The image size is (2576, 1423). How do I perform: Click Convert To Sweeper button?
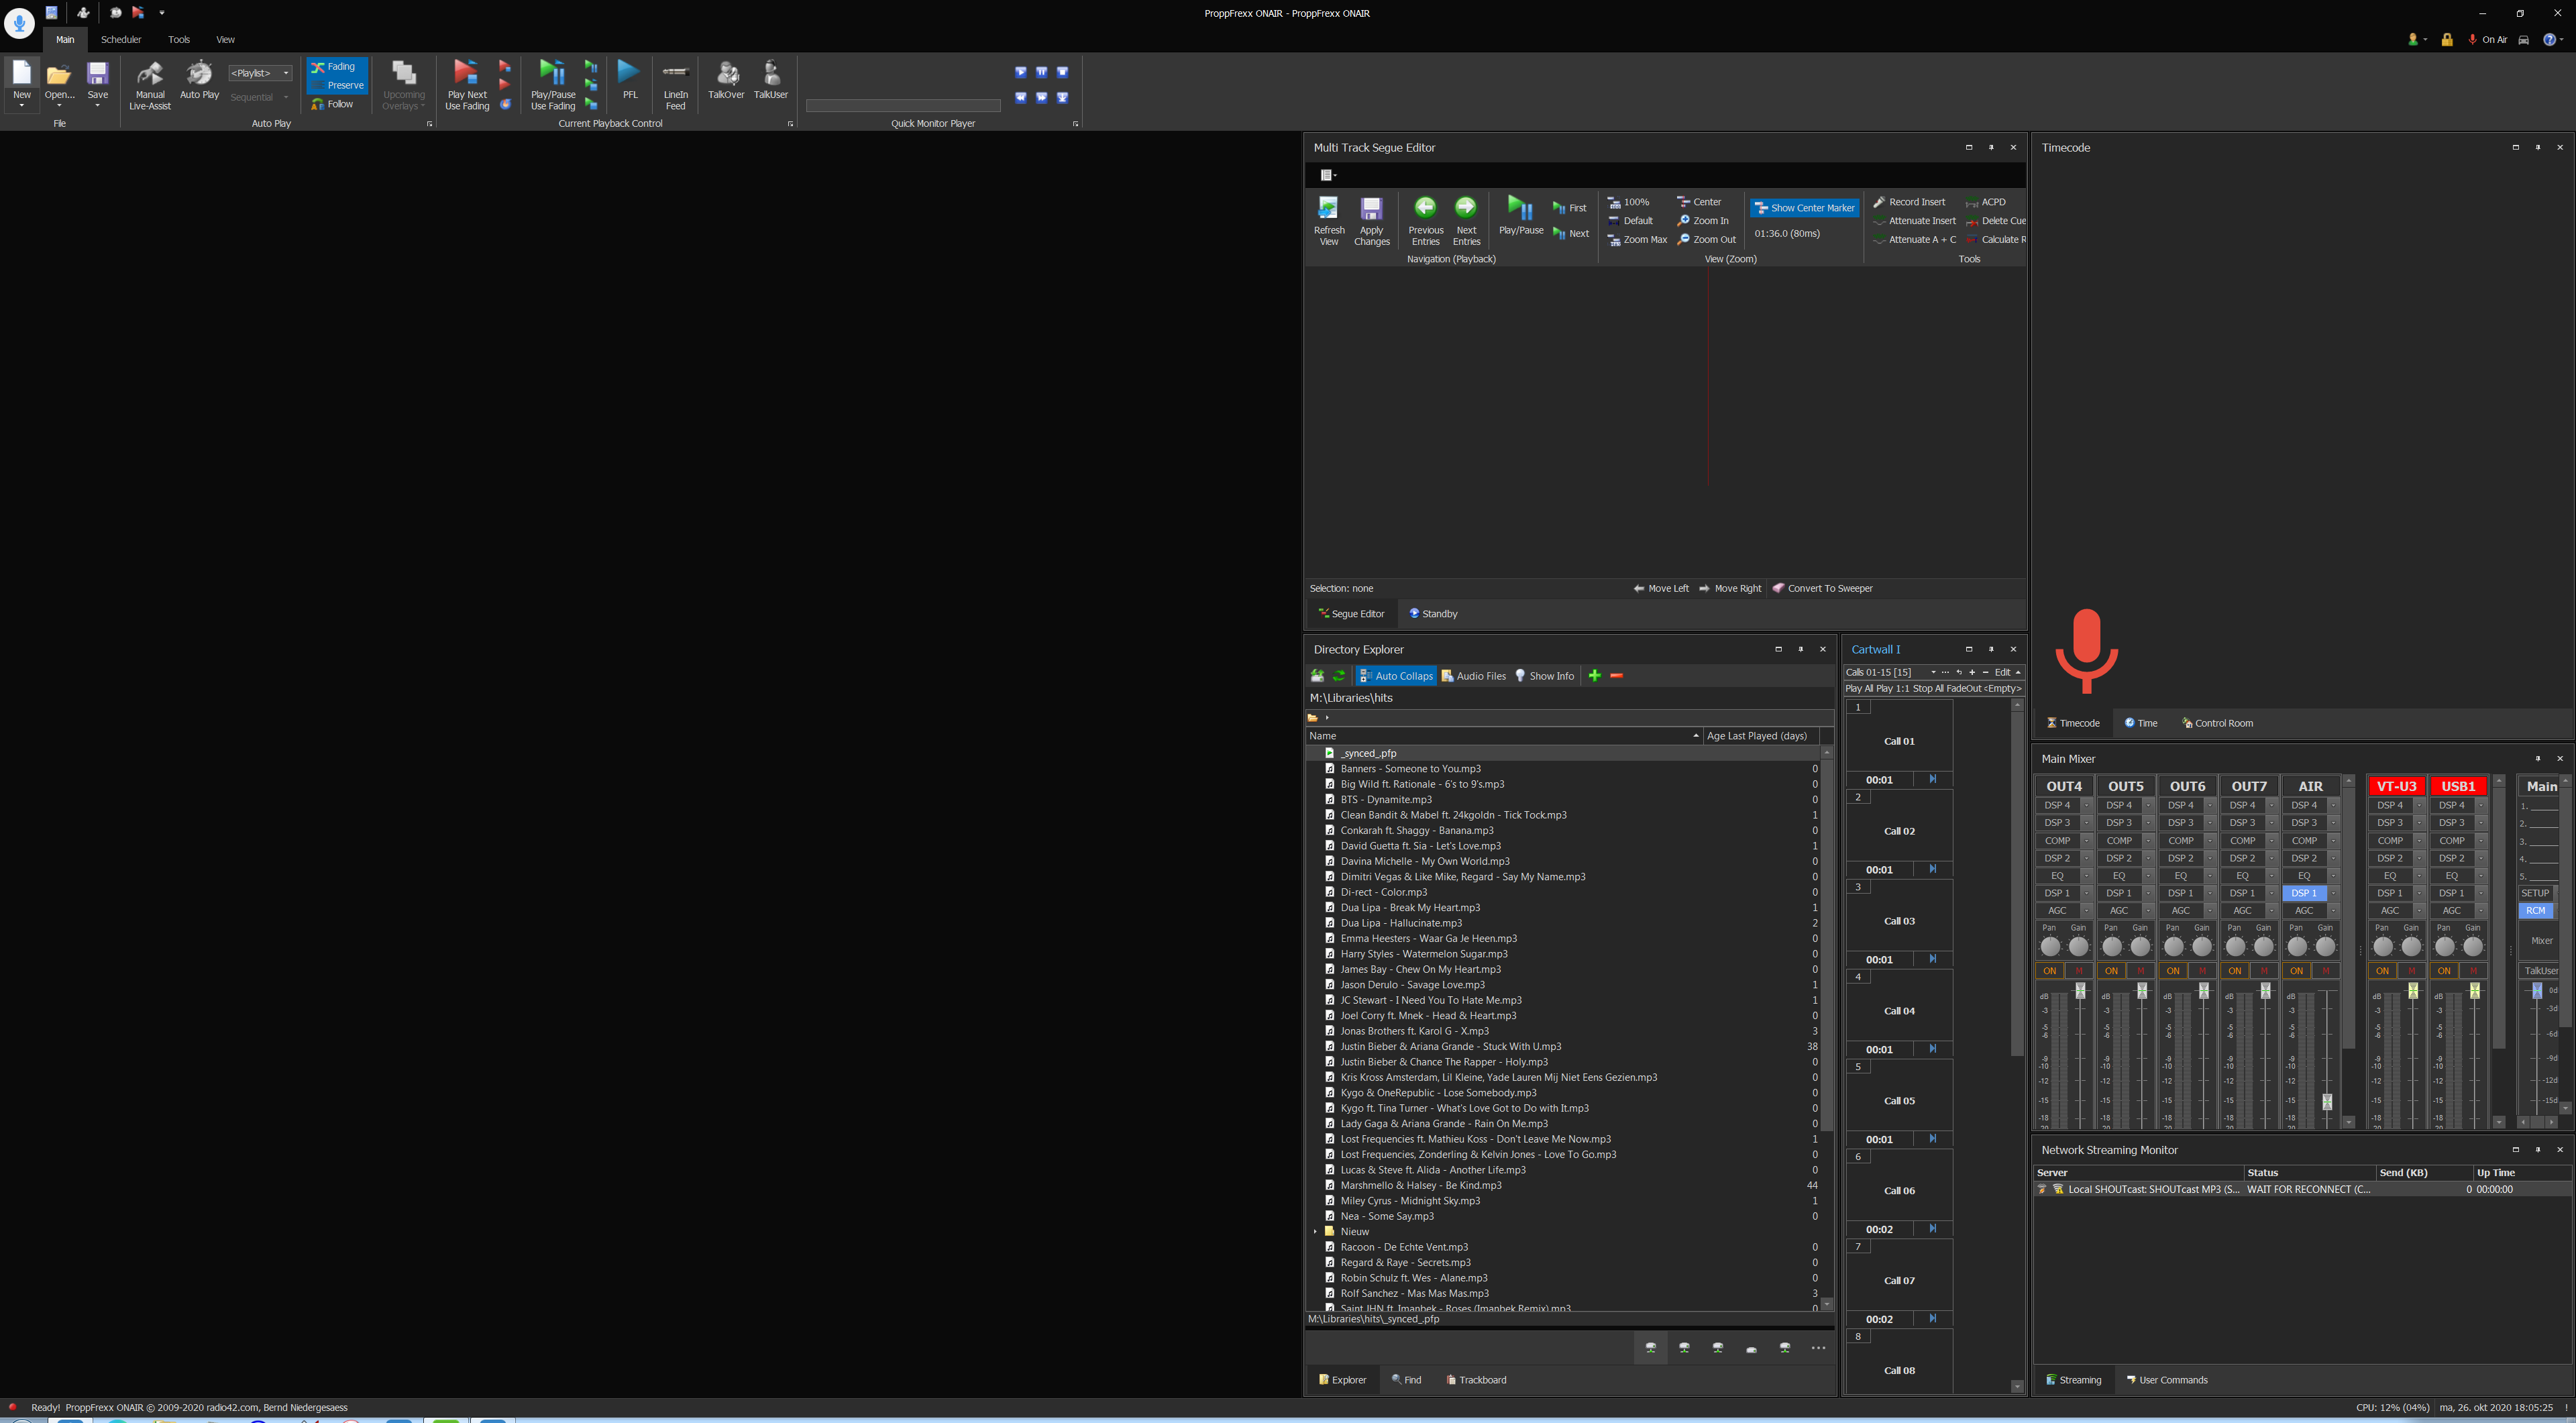pos(1823,589)
